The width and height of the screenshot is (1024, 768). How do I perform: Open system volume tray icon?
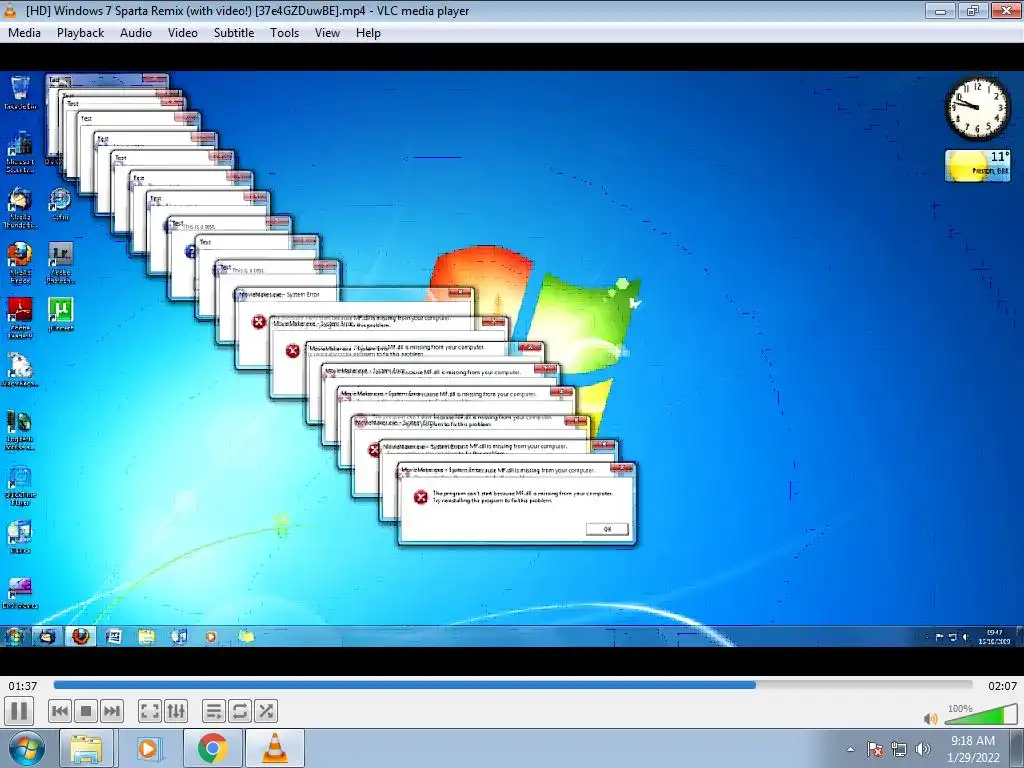point(922,749)
